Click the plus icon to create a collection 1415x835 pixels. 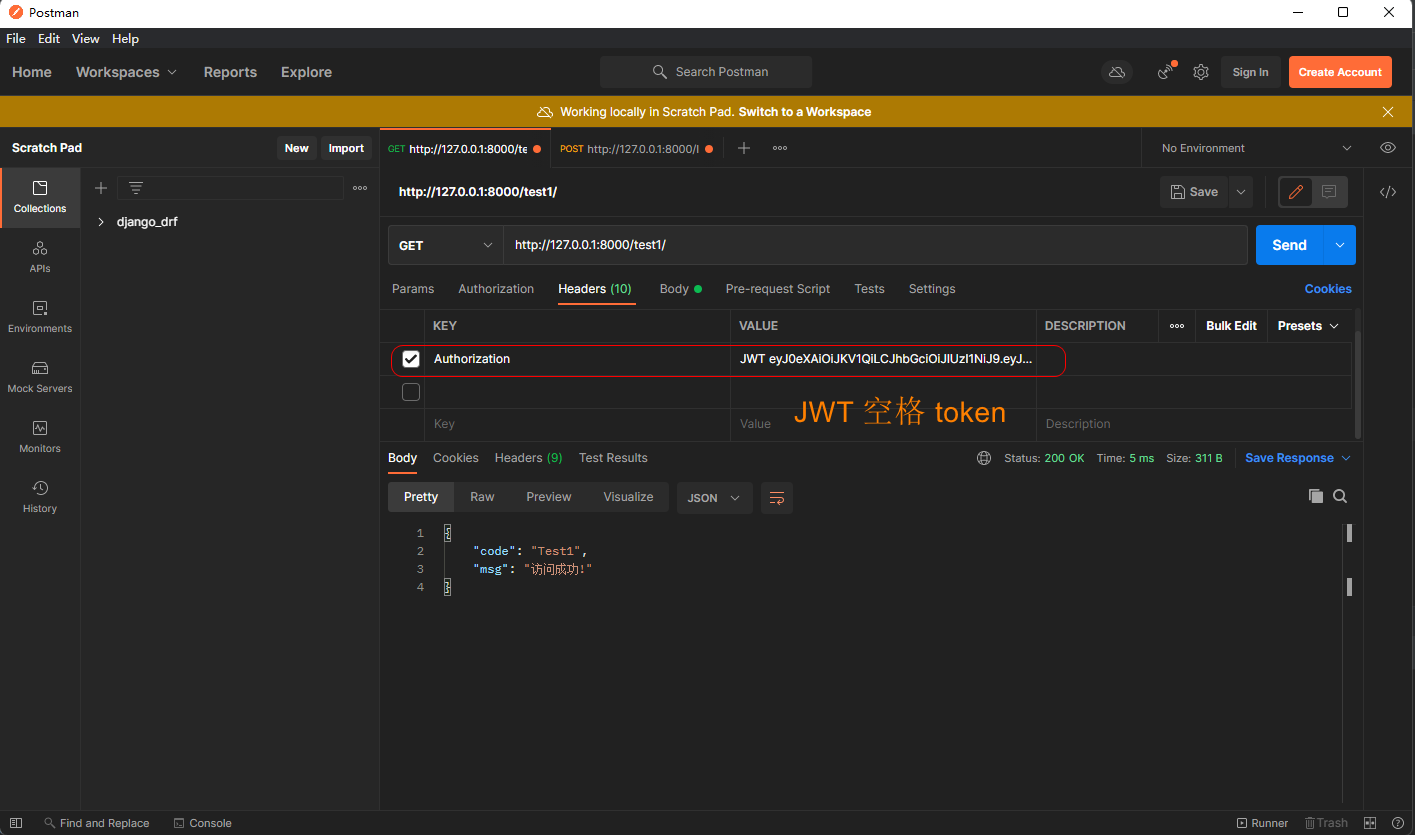[100, 188]
